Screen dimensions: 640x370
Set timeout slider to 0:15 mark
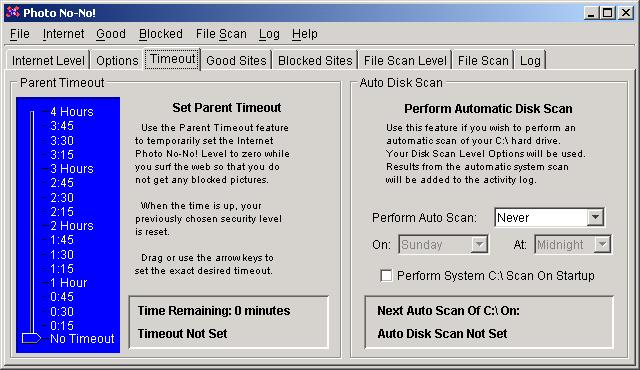62,326
